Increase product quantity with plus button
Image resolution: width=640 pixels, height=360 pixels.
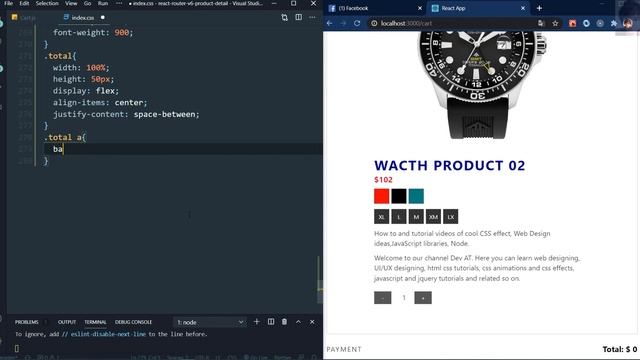click(423, 298)
